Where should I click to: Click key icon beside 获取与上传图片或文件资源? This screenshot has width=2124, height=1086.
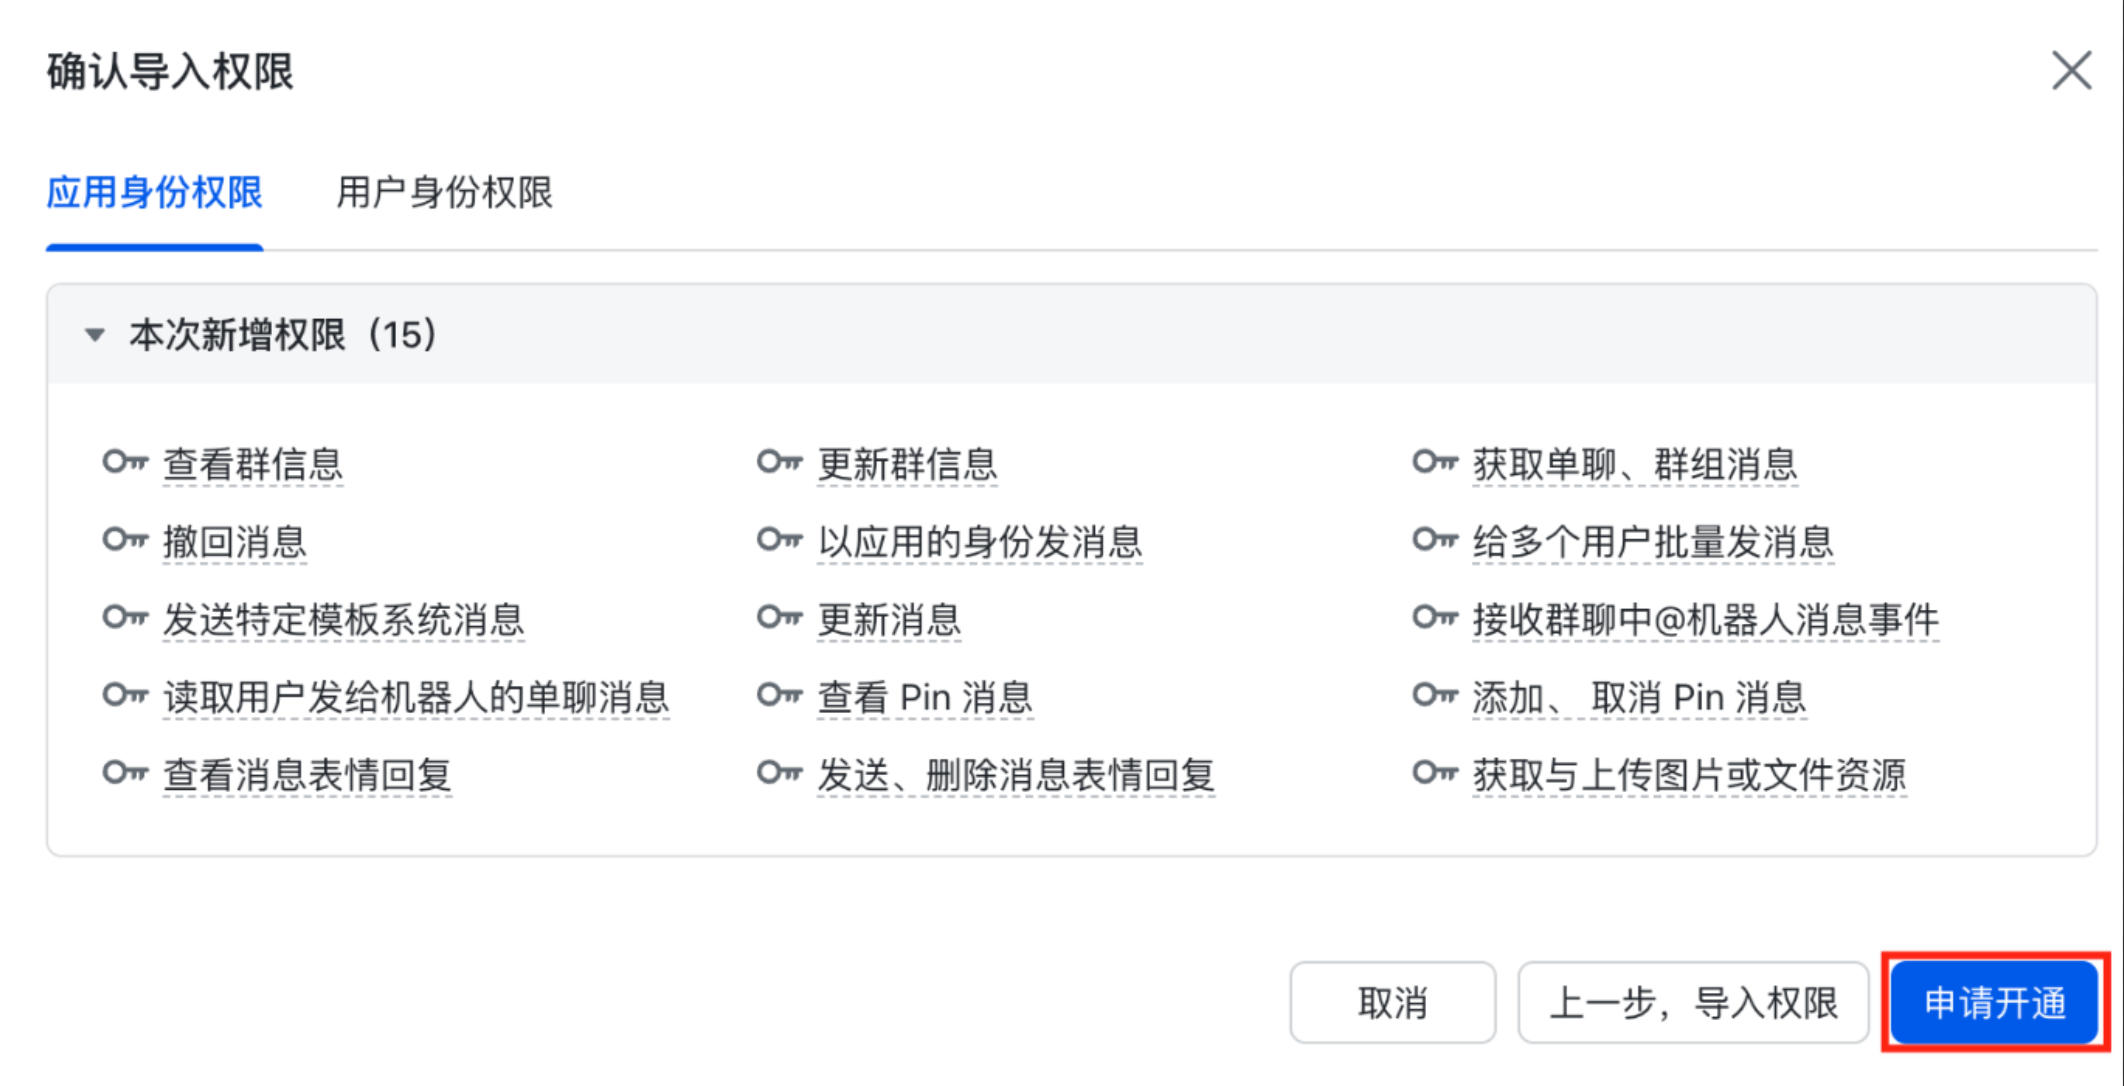pyautogui.click(x=1435, y=773)
